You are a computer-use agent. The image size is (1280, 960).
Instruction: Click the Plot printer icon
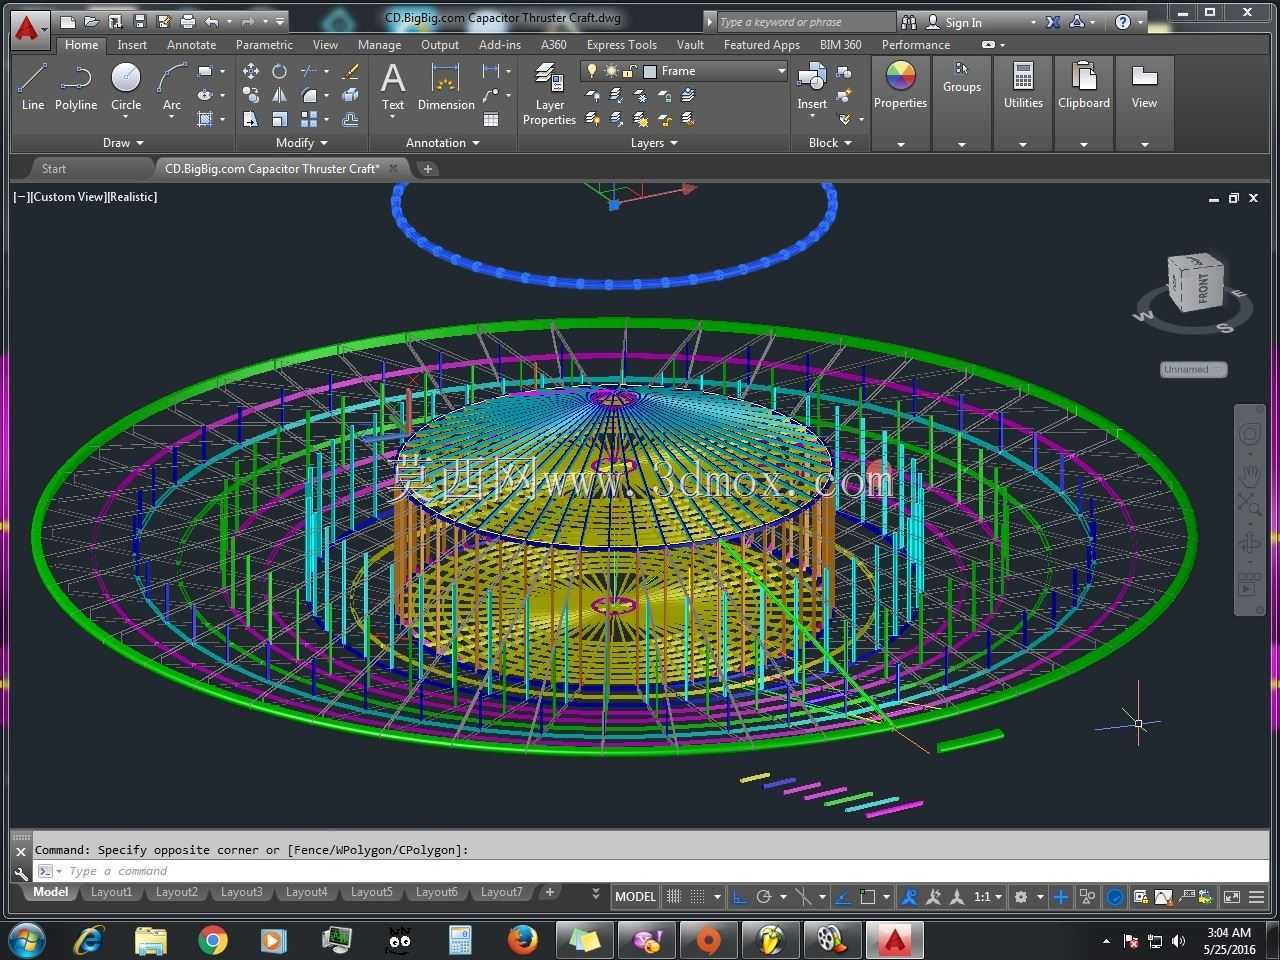[187, 21]
